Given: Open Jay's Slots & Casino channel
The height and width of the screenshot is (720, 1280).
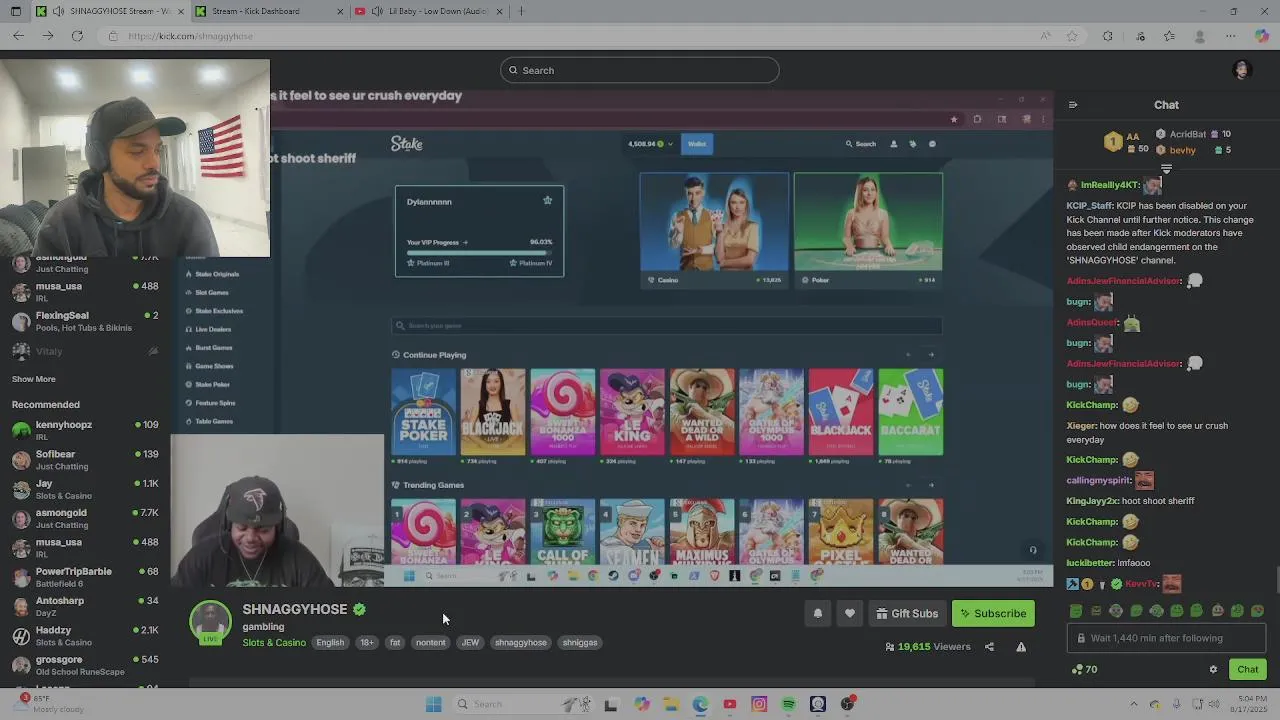Looking at the screenshot, I should point(85,489).
